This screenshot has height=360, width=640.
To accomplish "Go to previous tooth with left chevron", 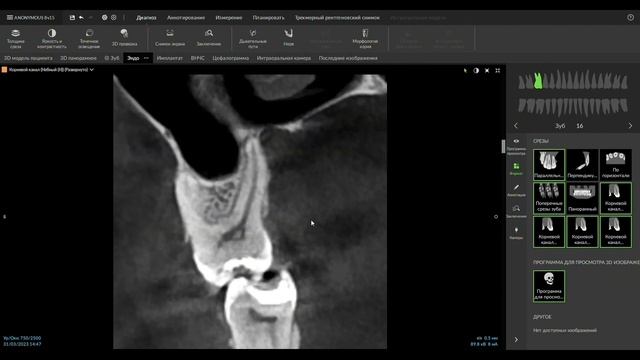I will [x=516, y=126].
